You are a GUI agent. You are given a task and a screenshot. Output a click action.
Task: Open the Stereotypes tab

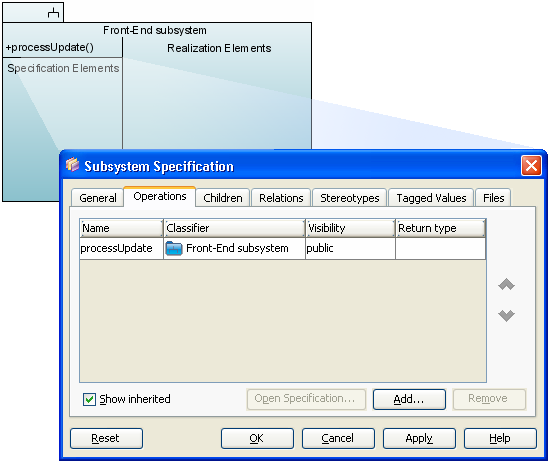tap(349, 198)
